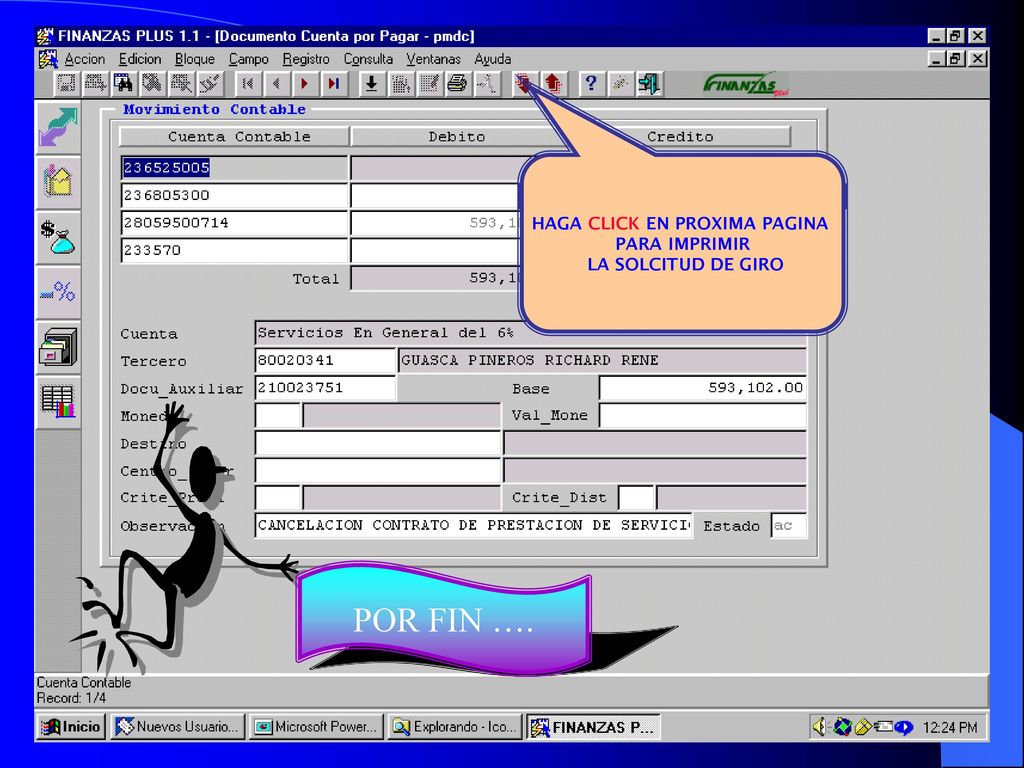Click the red up-arrow previous page icon
This screenshot has width=1024, height=768.
point(553,84)
